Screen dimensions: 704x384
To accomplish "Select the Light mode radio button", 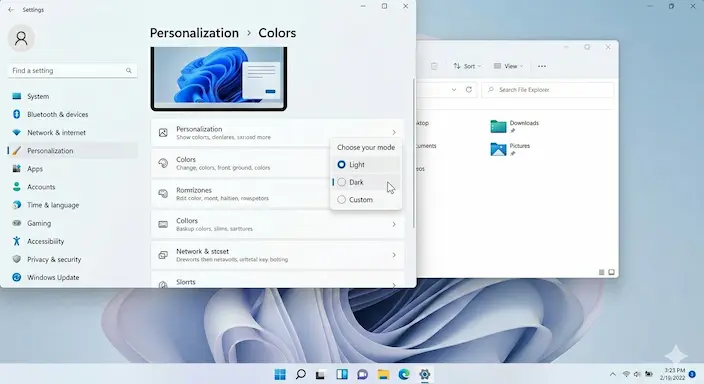I will [x=341, y=164].
